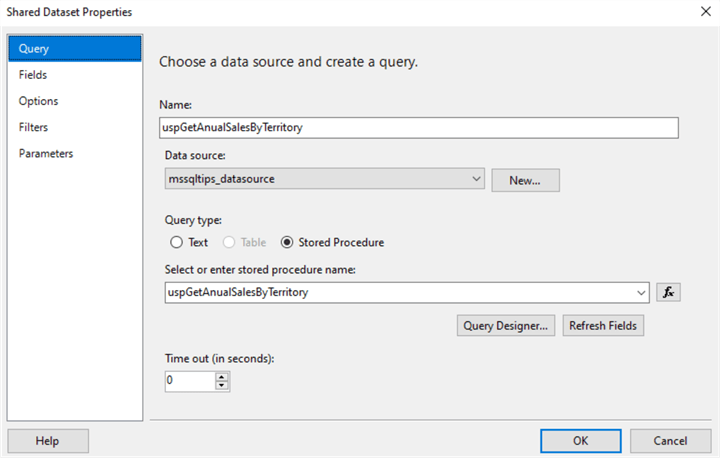Increase the time out value
This screenshot has width=720, height=458.
pyautogui.click(x=222, y=376)
